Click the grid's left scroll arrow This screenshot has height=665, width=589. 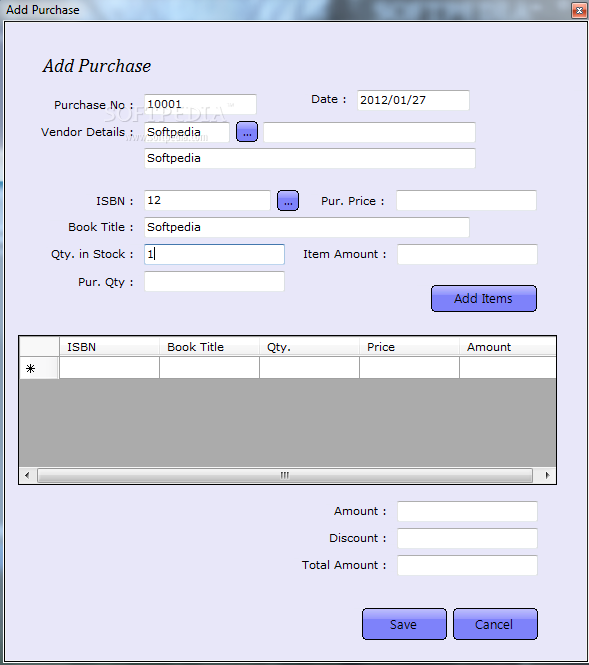[28, 475]
